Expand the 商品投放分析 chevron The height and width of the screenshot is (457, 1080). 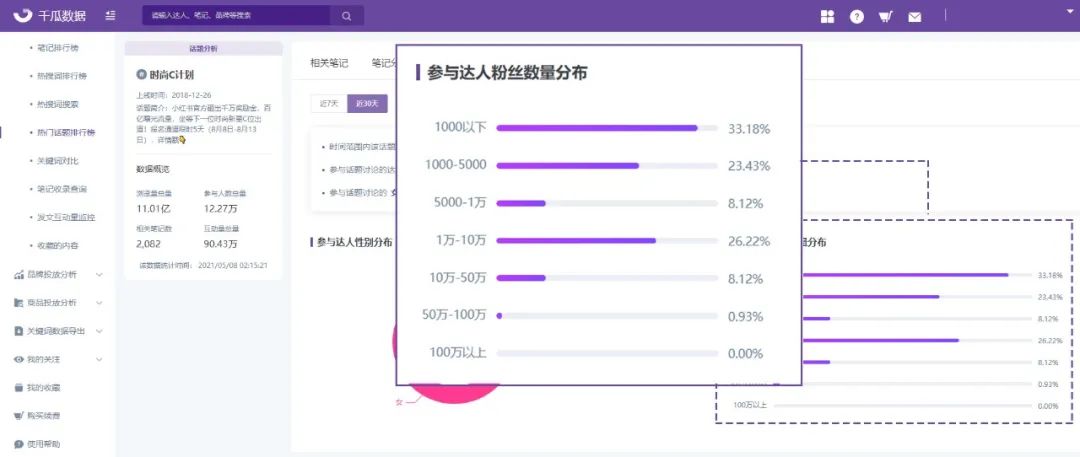pos(99,303)
